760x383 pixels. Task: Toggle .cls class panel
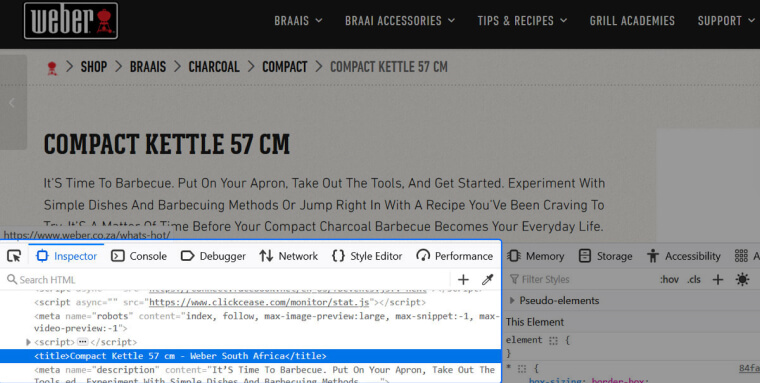coord(694,280)
